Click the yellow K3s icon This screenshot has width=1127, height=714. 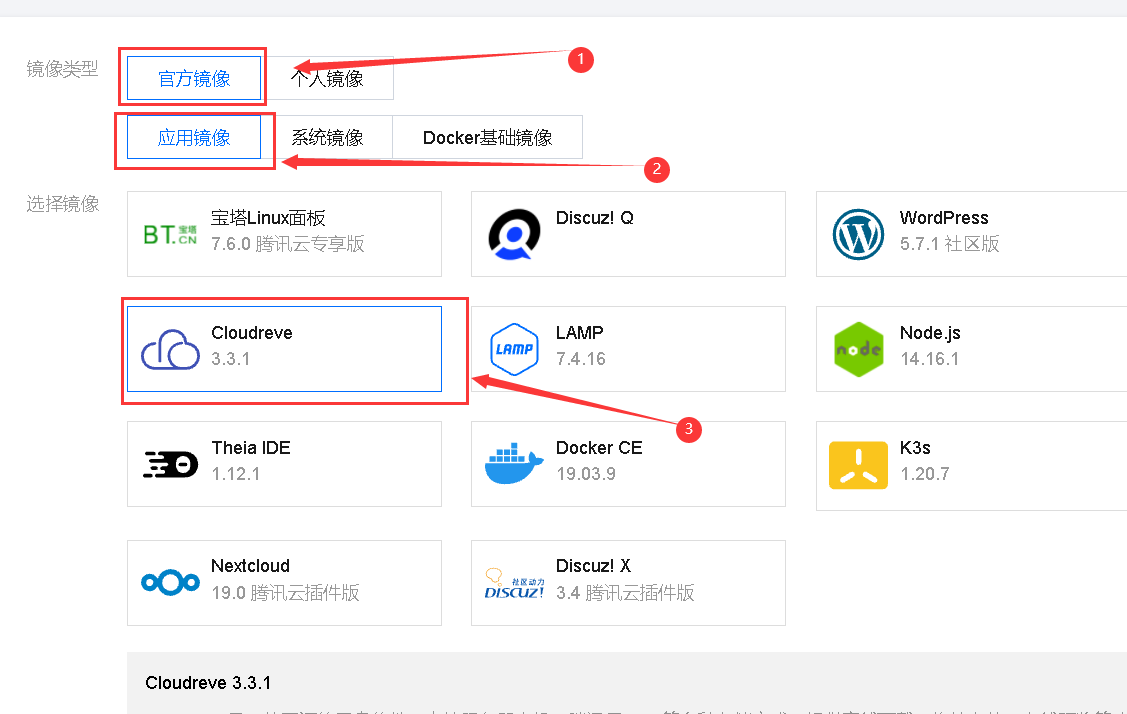[858, 465]
